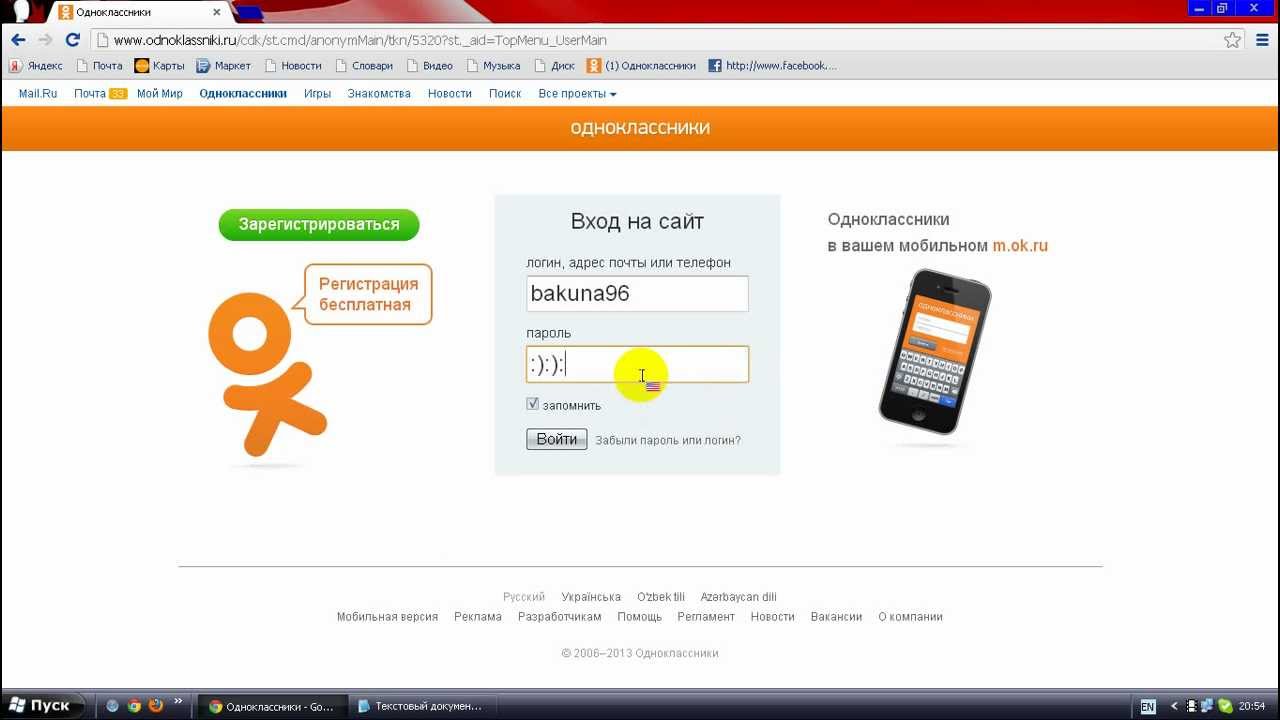Toggle the запомнить checkbox
Viewport: 1280px width, 720px height.
(533, 404)
